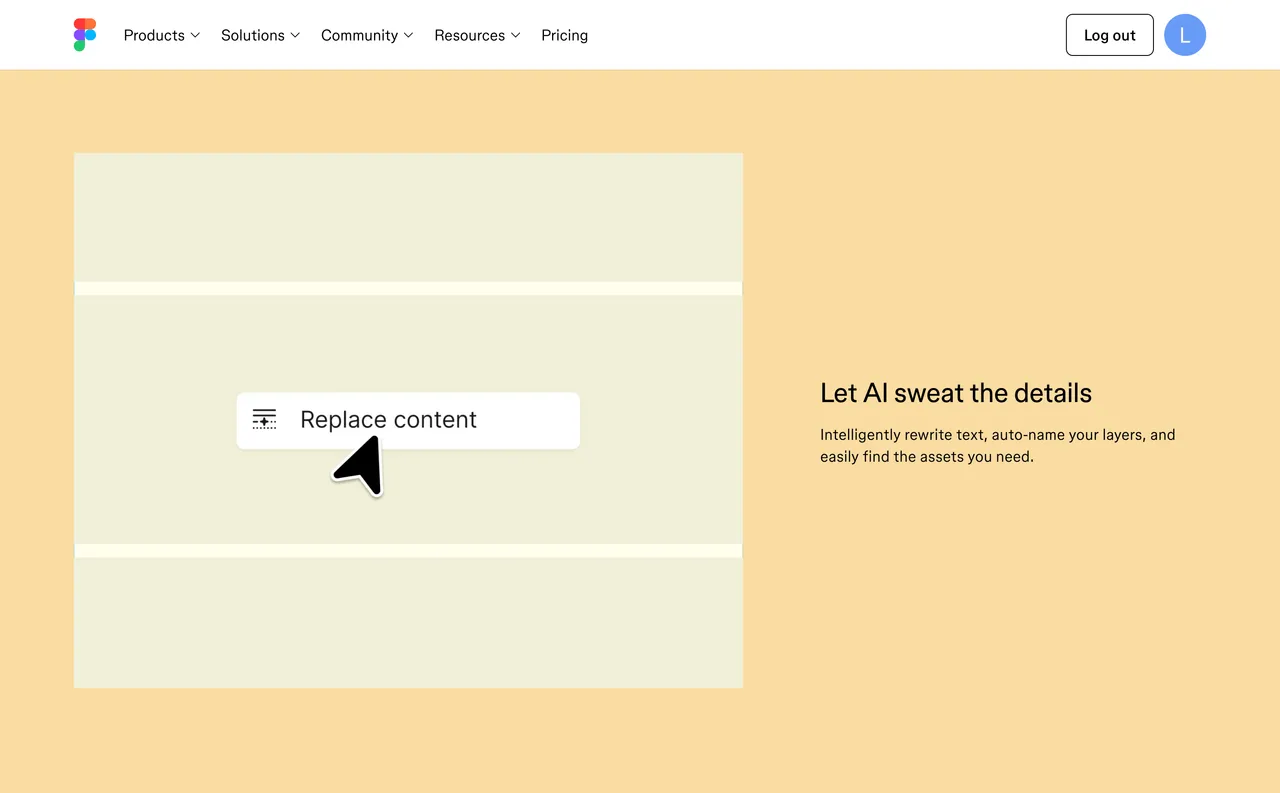Viewport: 1280px width, 793px height.
Task: Click Products in the navigation bar
Action: (154, 35)
